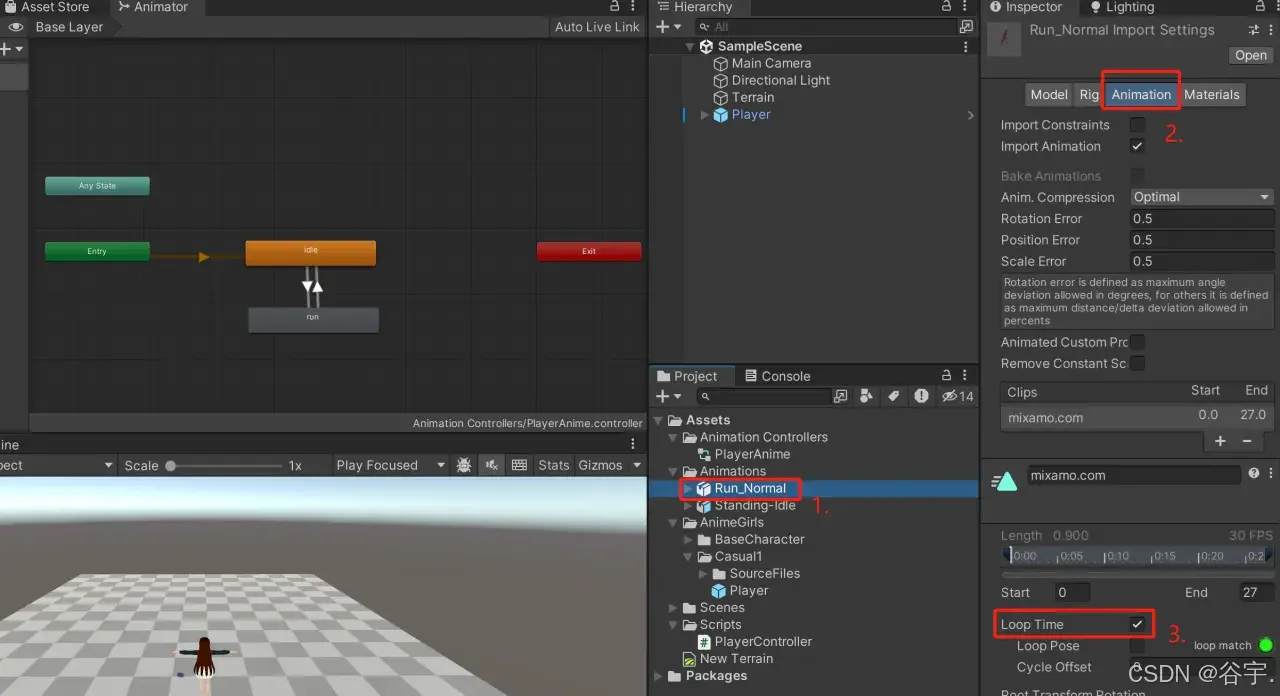Open Play Focused dropdown
1280x696 pixels.
390,465
